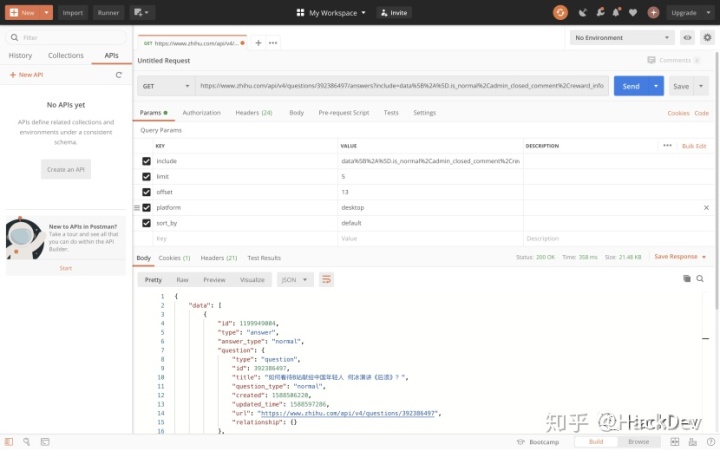
Task: Open the Authorization request tab
Action: 201,113
